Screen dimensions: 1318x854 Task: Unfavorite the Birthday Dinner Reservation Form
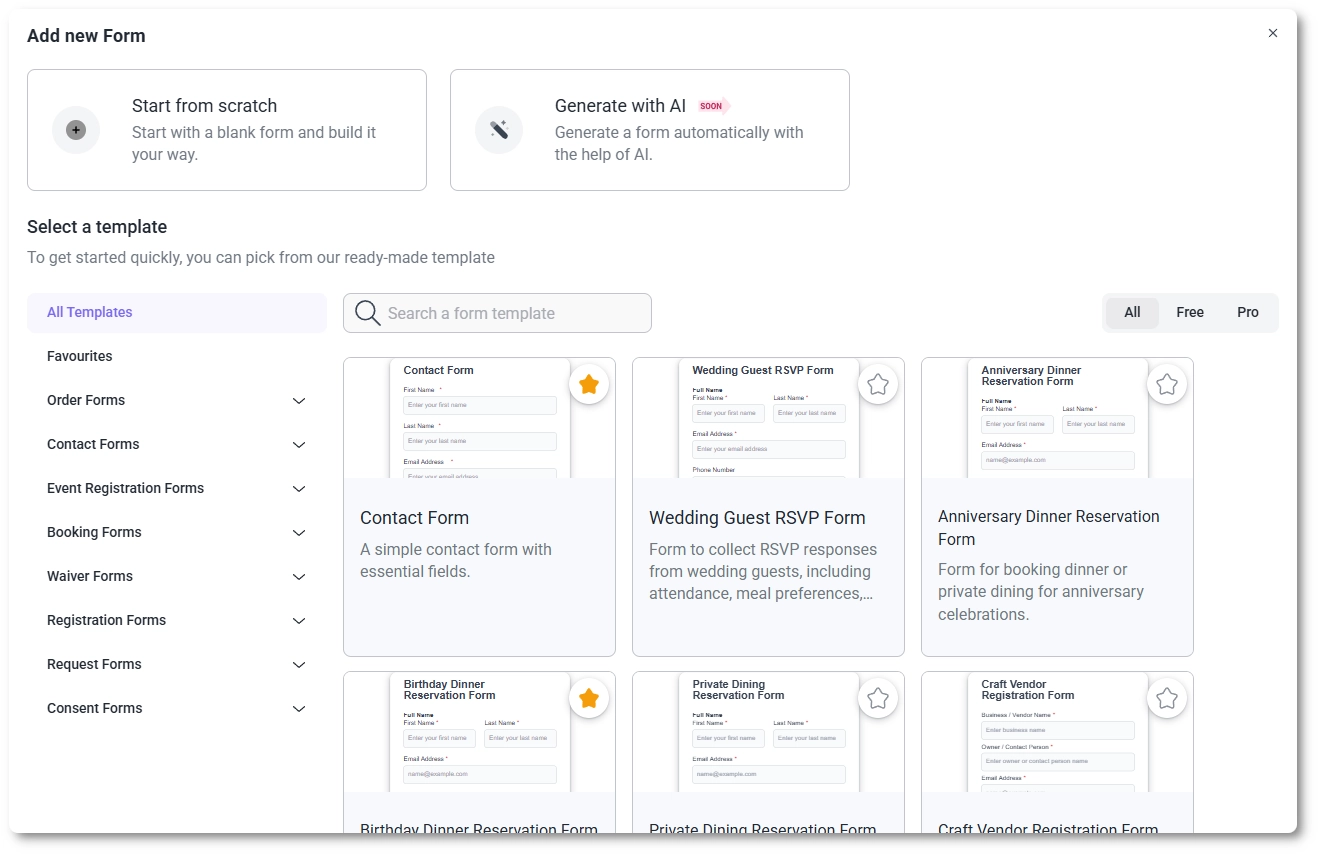(589, 698)
